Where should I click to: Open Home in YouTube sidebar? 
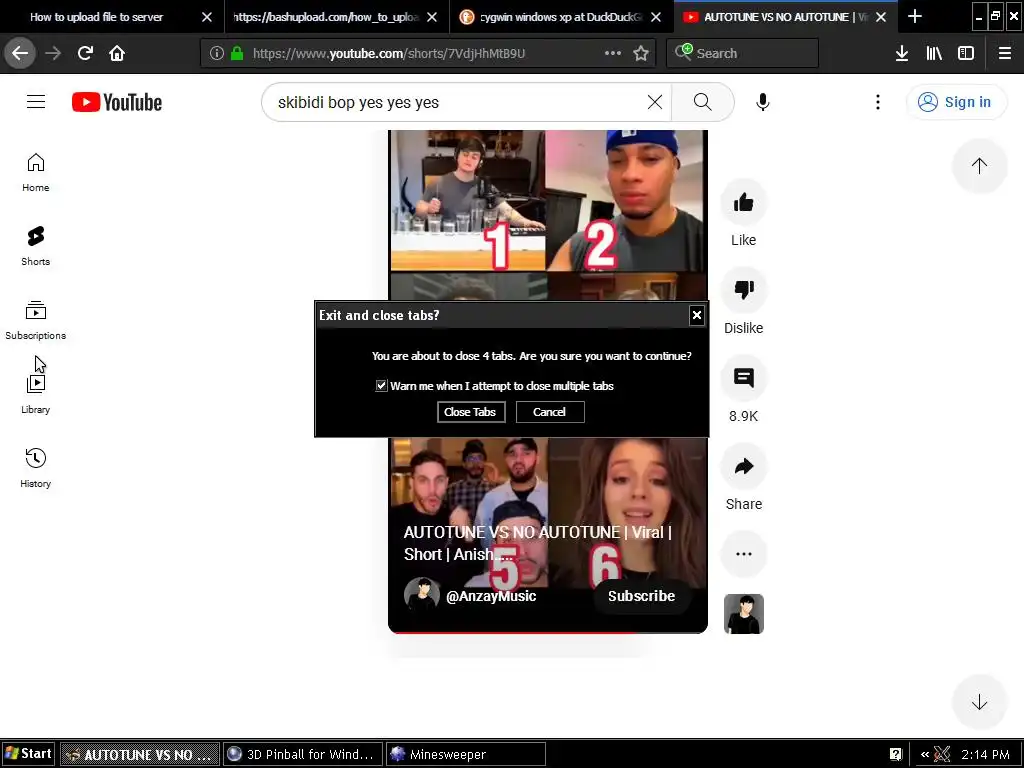[35, 172]
